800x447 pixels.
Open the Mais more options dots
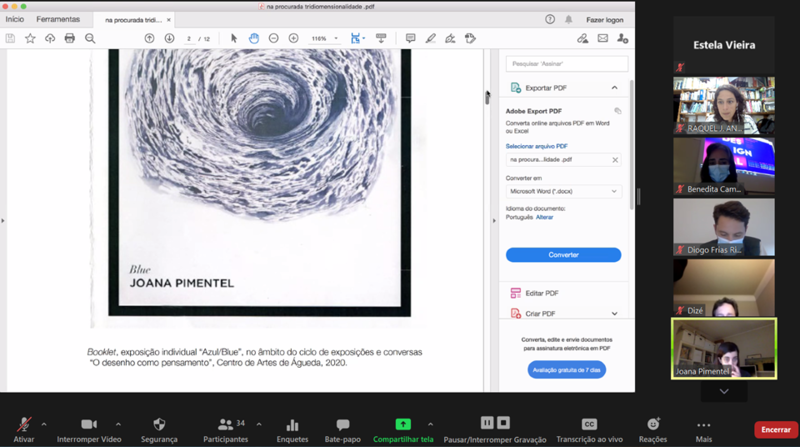coord(704,425)
